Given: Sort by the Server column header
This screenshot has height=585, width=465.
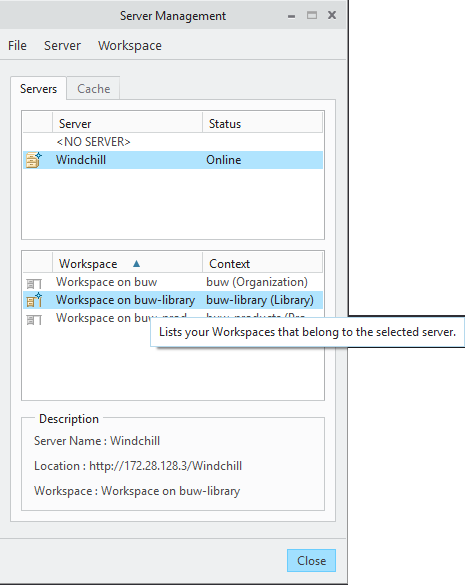Looking at the screenshot, I should point(127,123).
